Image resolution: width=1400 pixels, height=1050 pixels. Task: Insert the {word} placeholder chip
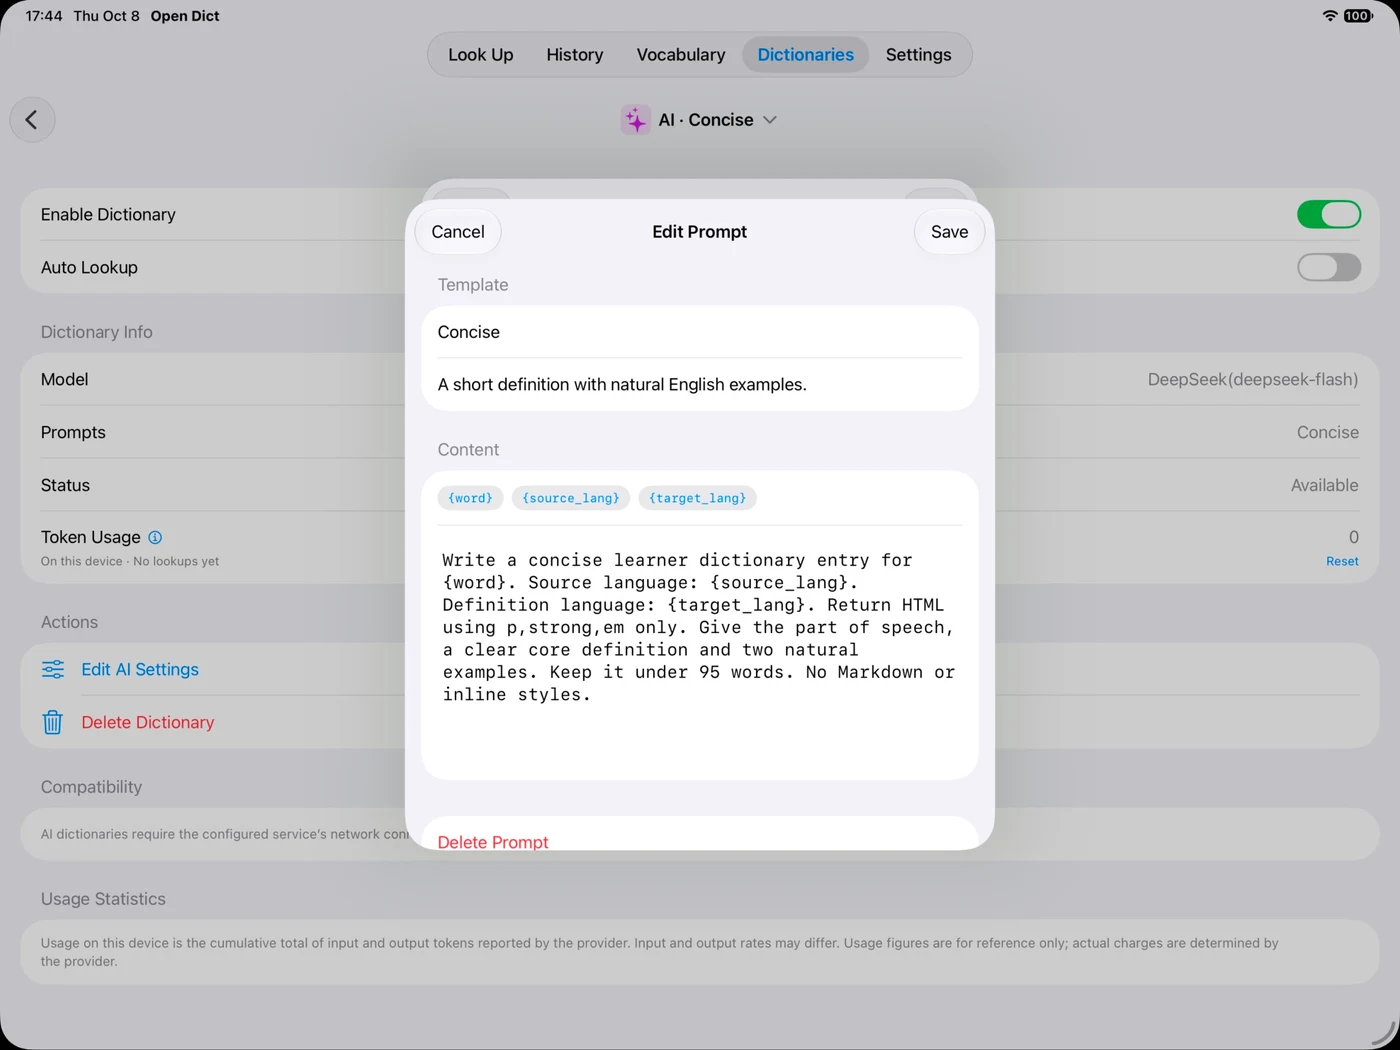tap(470, 498)
